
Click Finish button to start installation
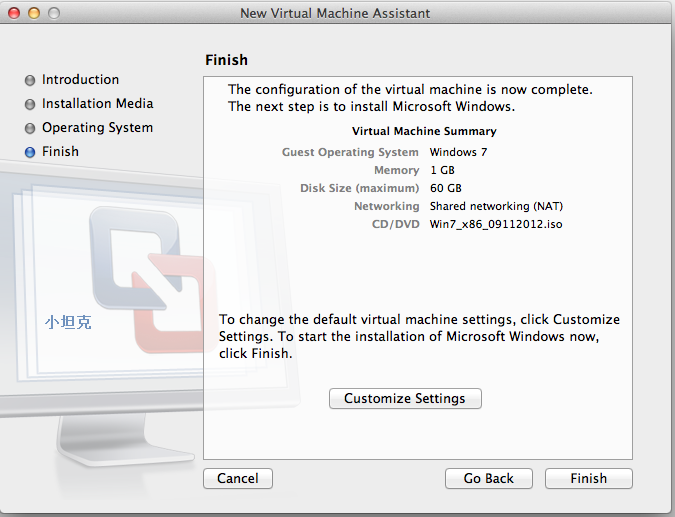(588, 478)
